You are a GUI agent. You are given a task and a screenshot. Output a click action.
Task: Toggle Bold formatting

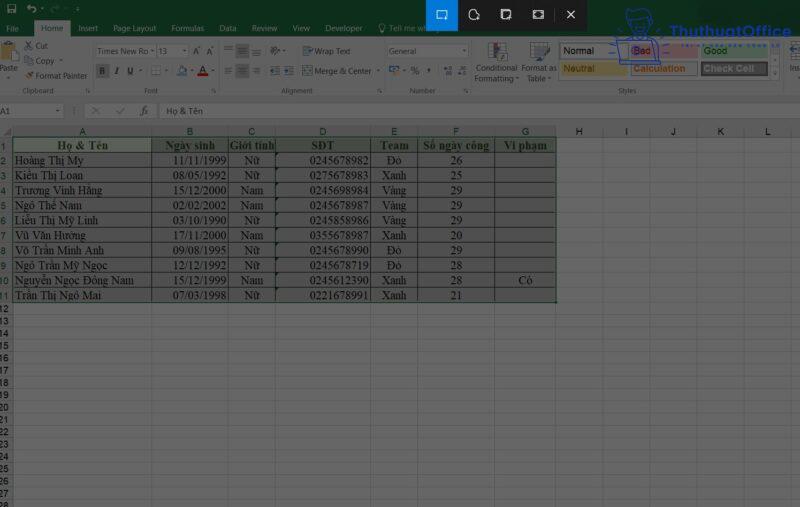(102, 71)
